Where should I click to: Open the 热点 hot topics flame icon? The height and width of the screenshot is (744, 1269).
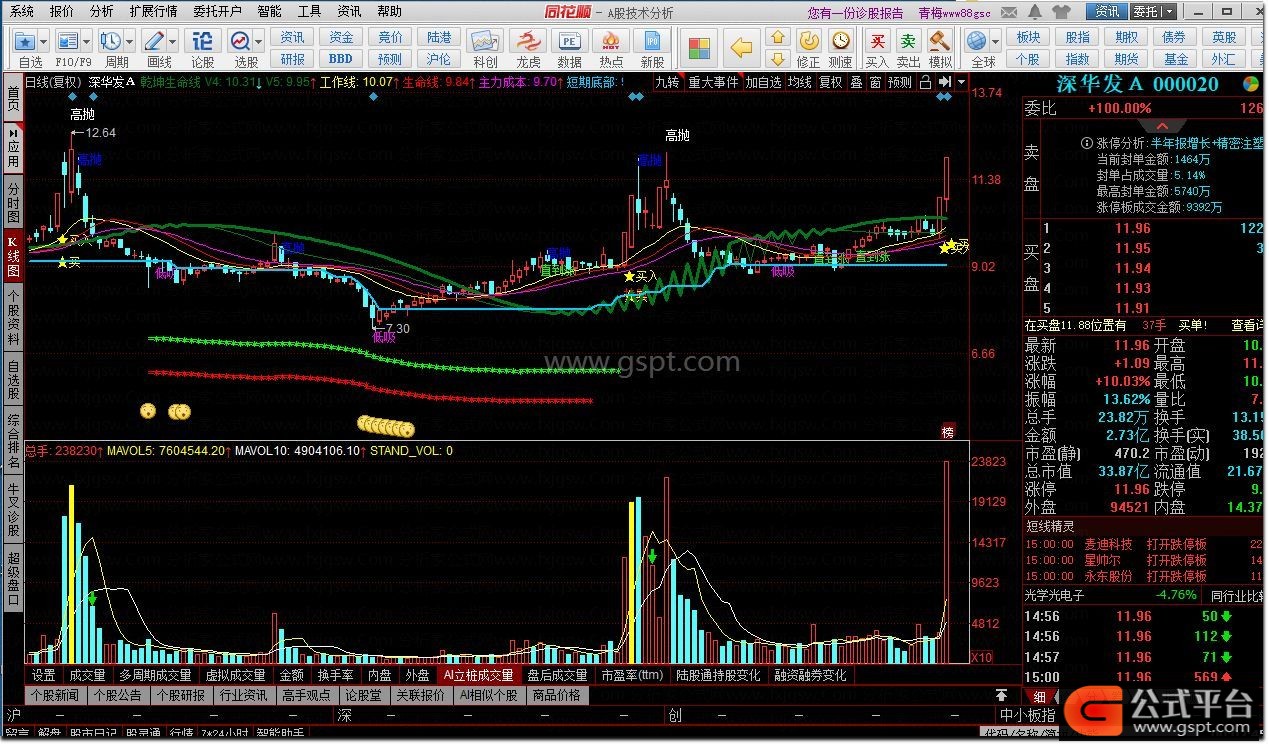(x=611, y=42)
